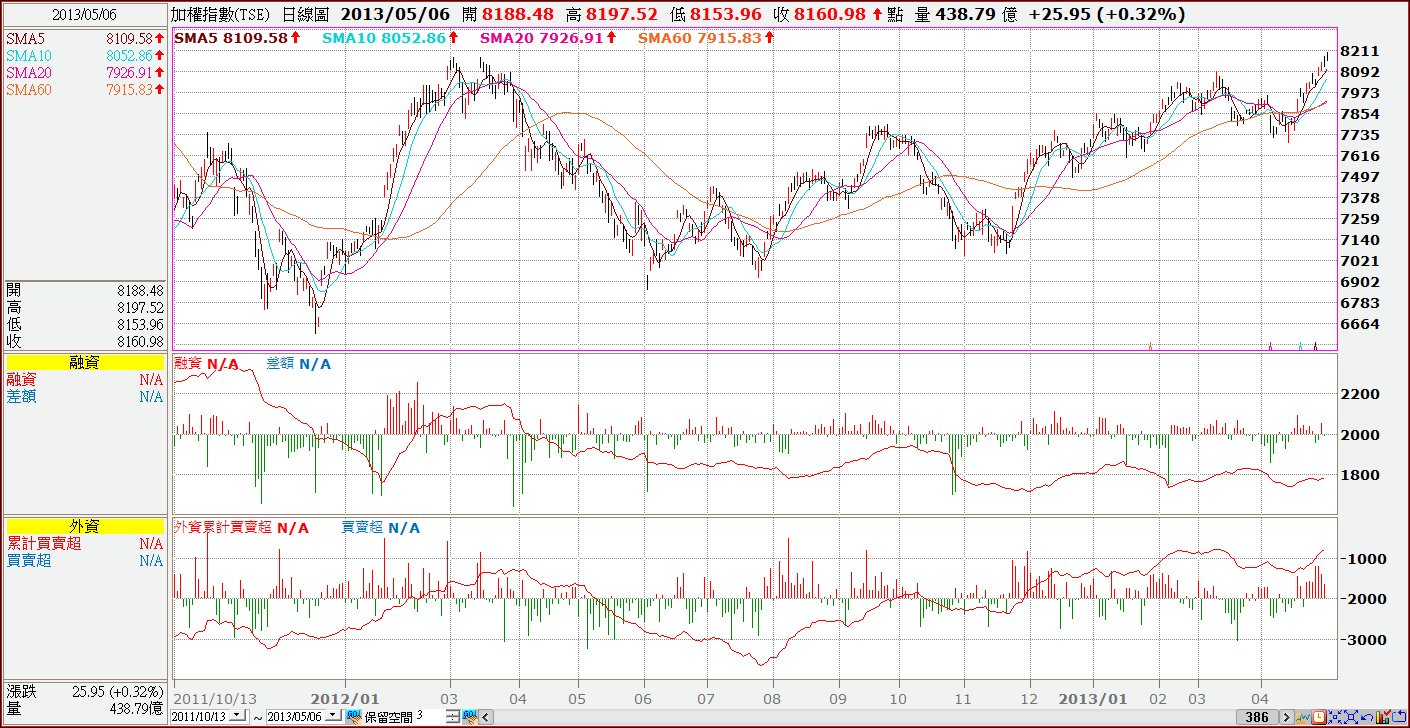1410x728 pixels.
Task: Click the 買賣超 N/A row in left panel
Action: pyautogui.click(x=84, y=560)
